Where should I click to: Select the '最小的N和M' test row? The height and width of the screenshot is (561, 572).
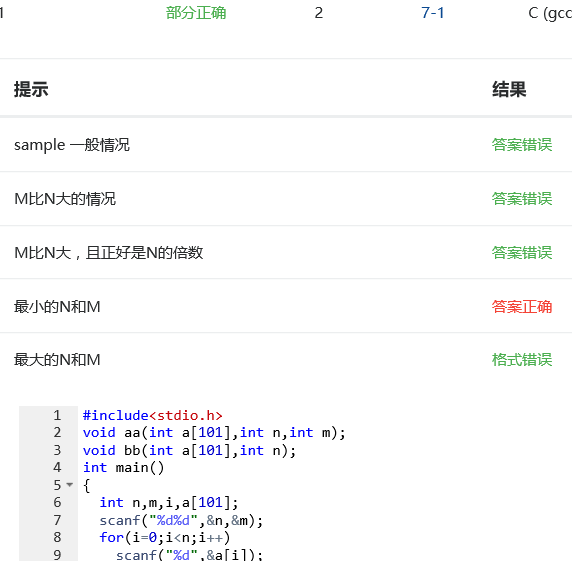(286, 306)
